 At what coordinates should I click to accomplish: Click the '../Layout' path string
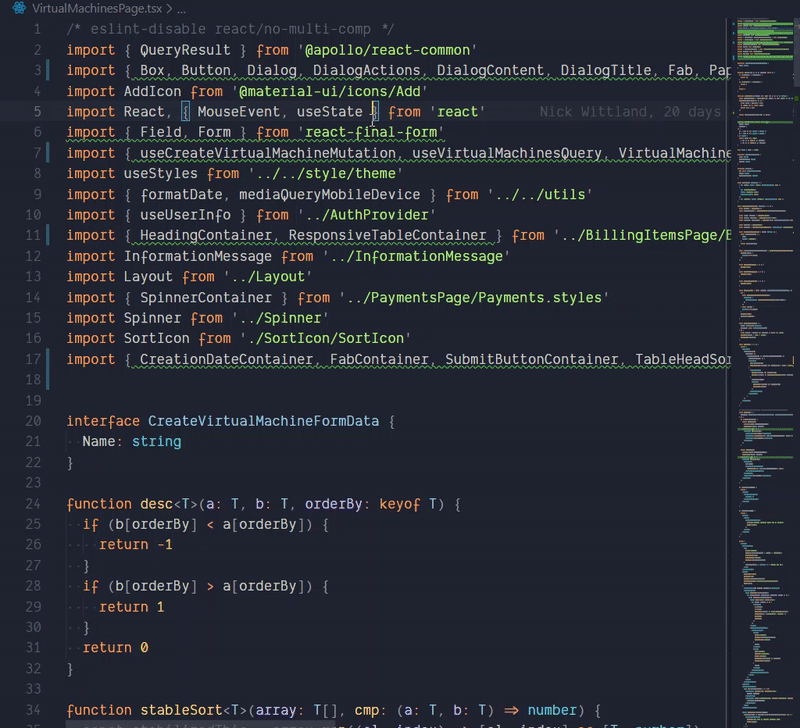267,277
